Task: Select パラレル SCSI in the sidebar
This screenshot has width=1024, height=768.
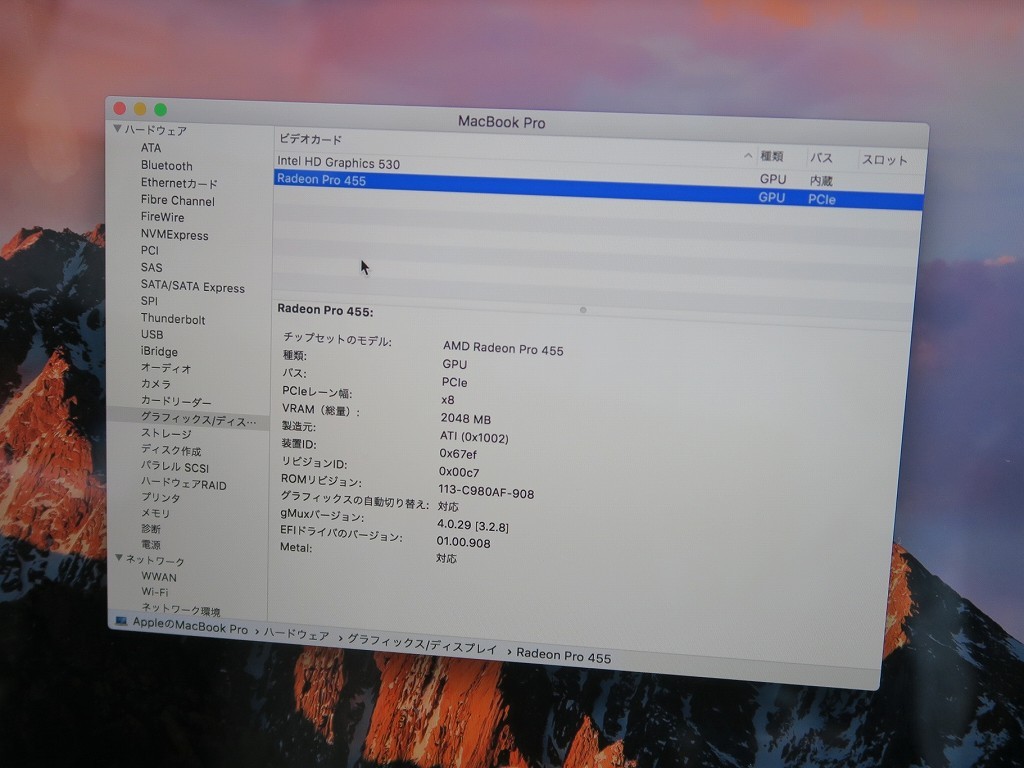Action: click(175, 467)
